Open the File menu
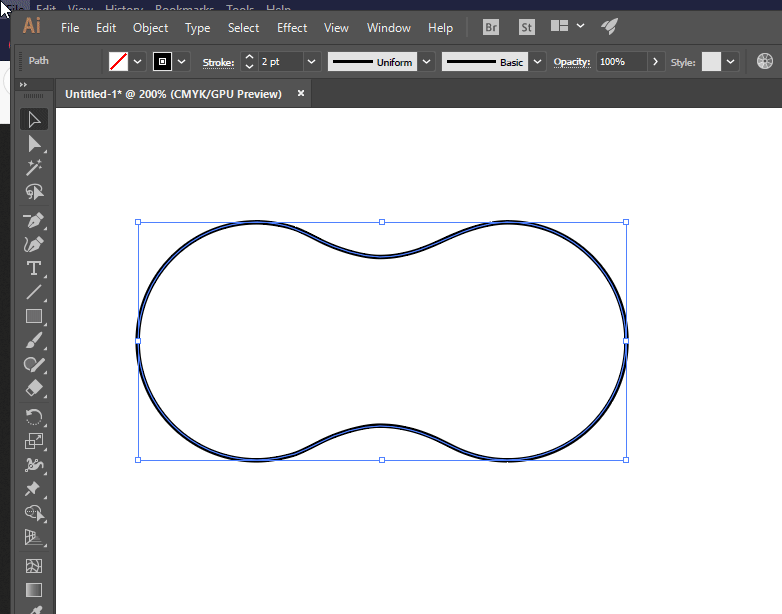The height and width of the screenshot is (614, 782). tap(70, 28)
